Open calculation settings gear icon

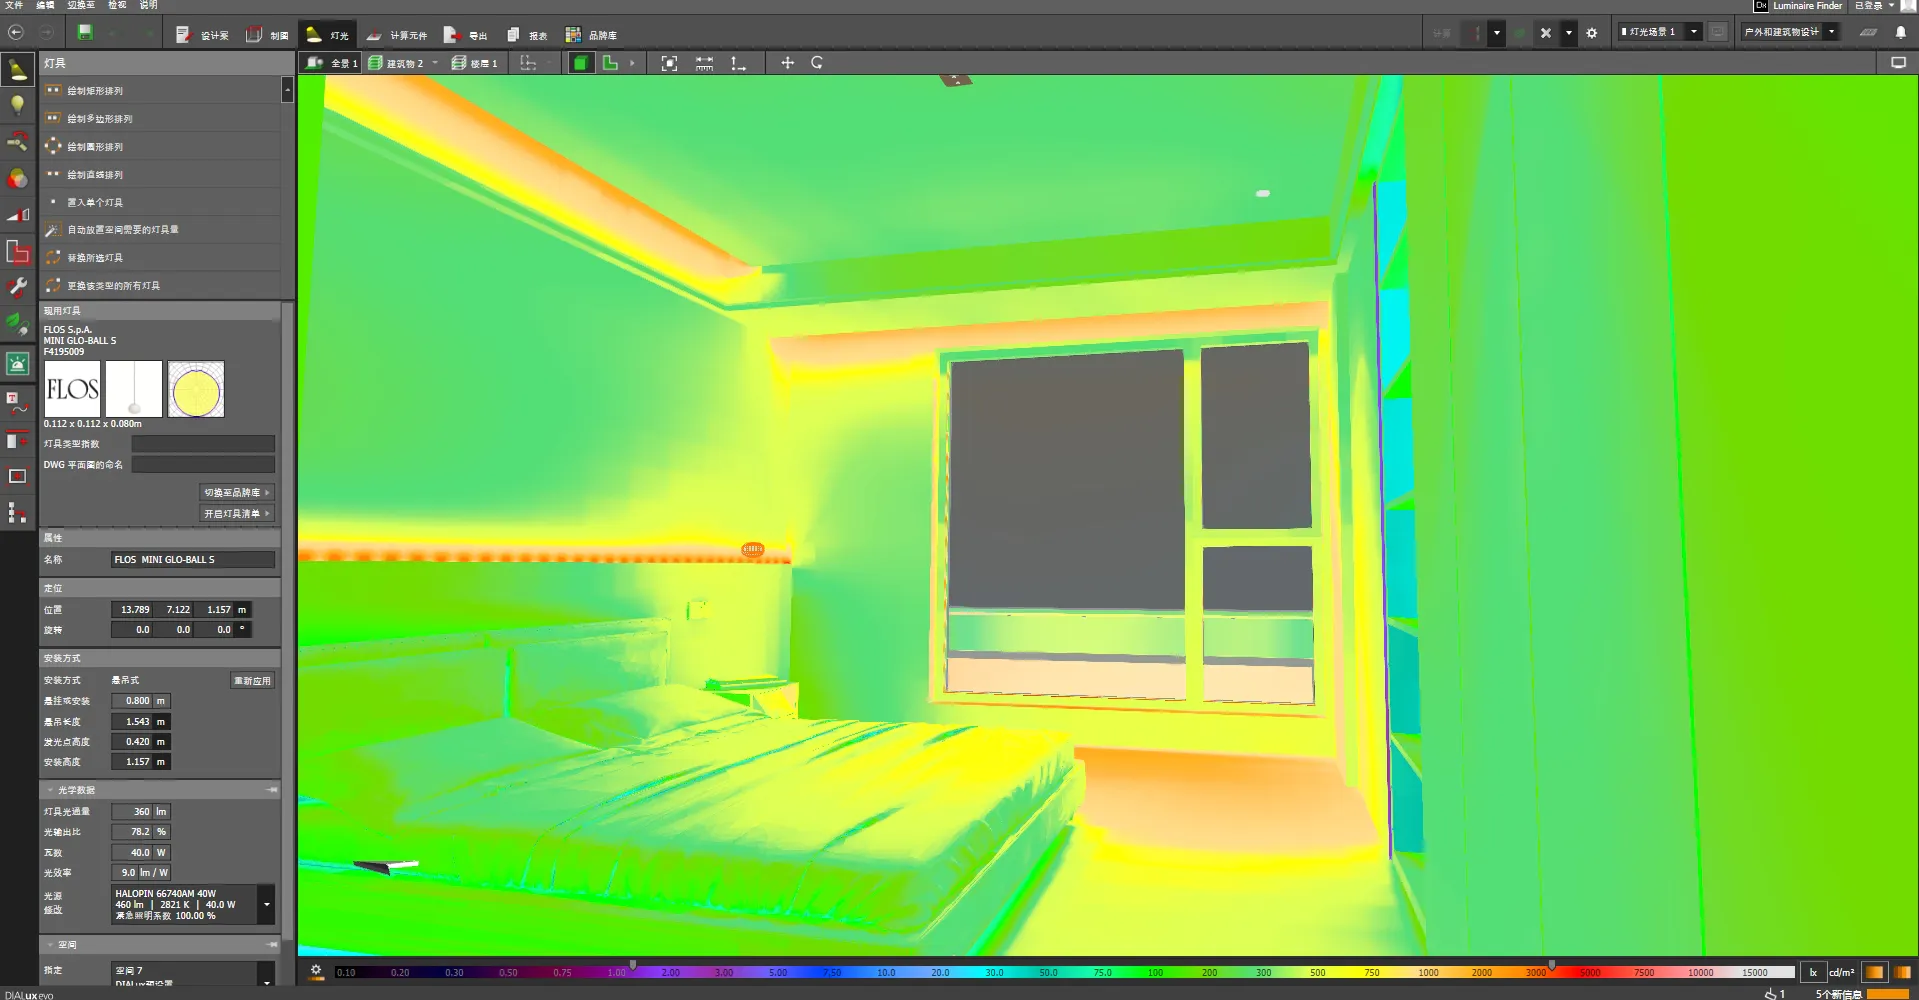tap(1592, 33)
